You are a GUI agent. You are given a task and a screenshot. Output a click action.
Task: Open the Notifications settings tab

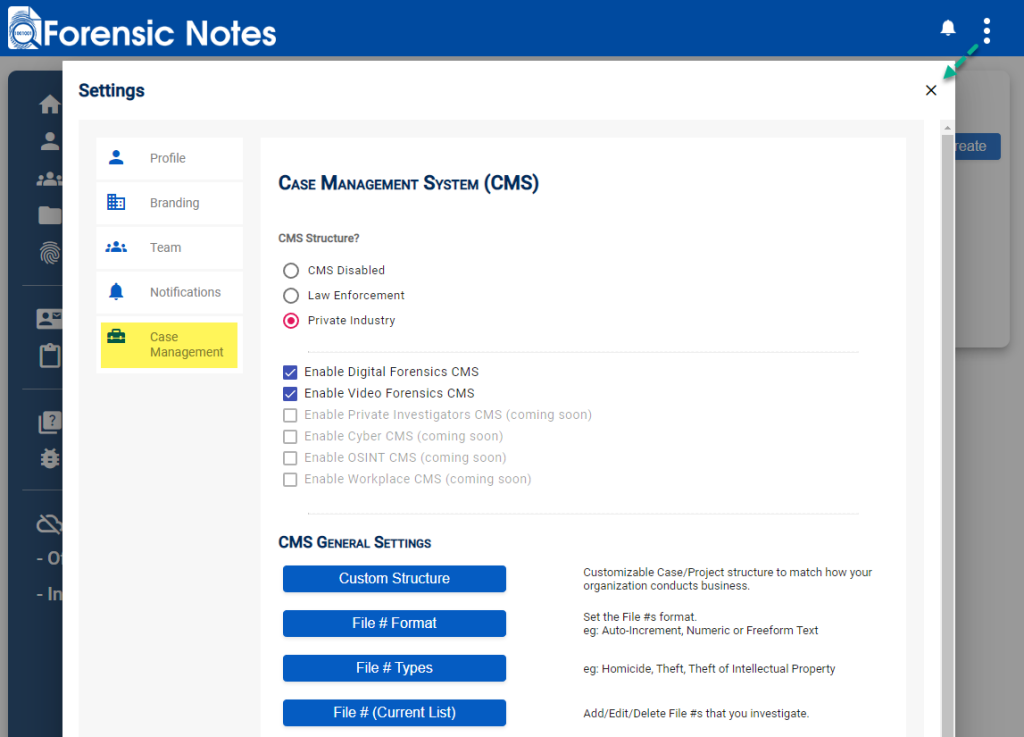[x=169, y=292]
